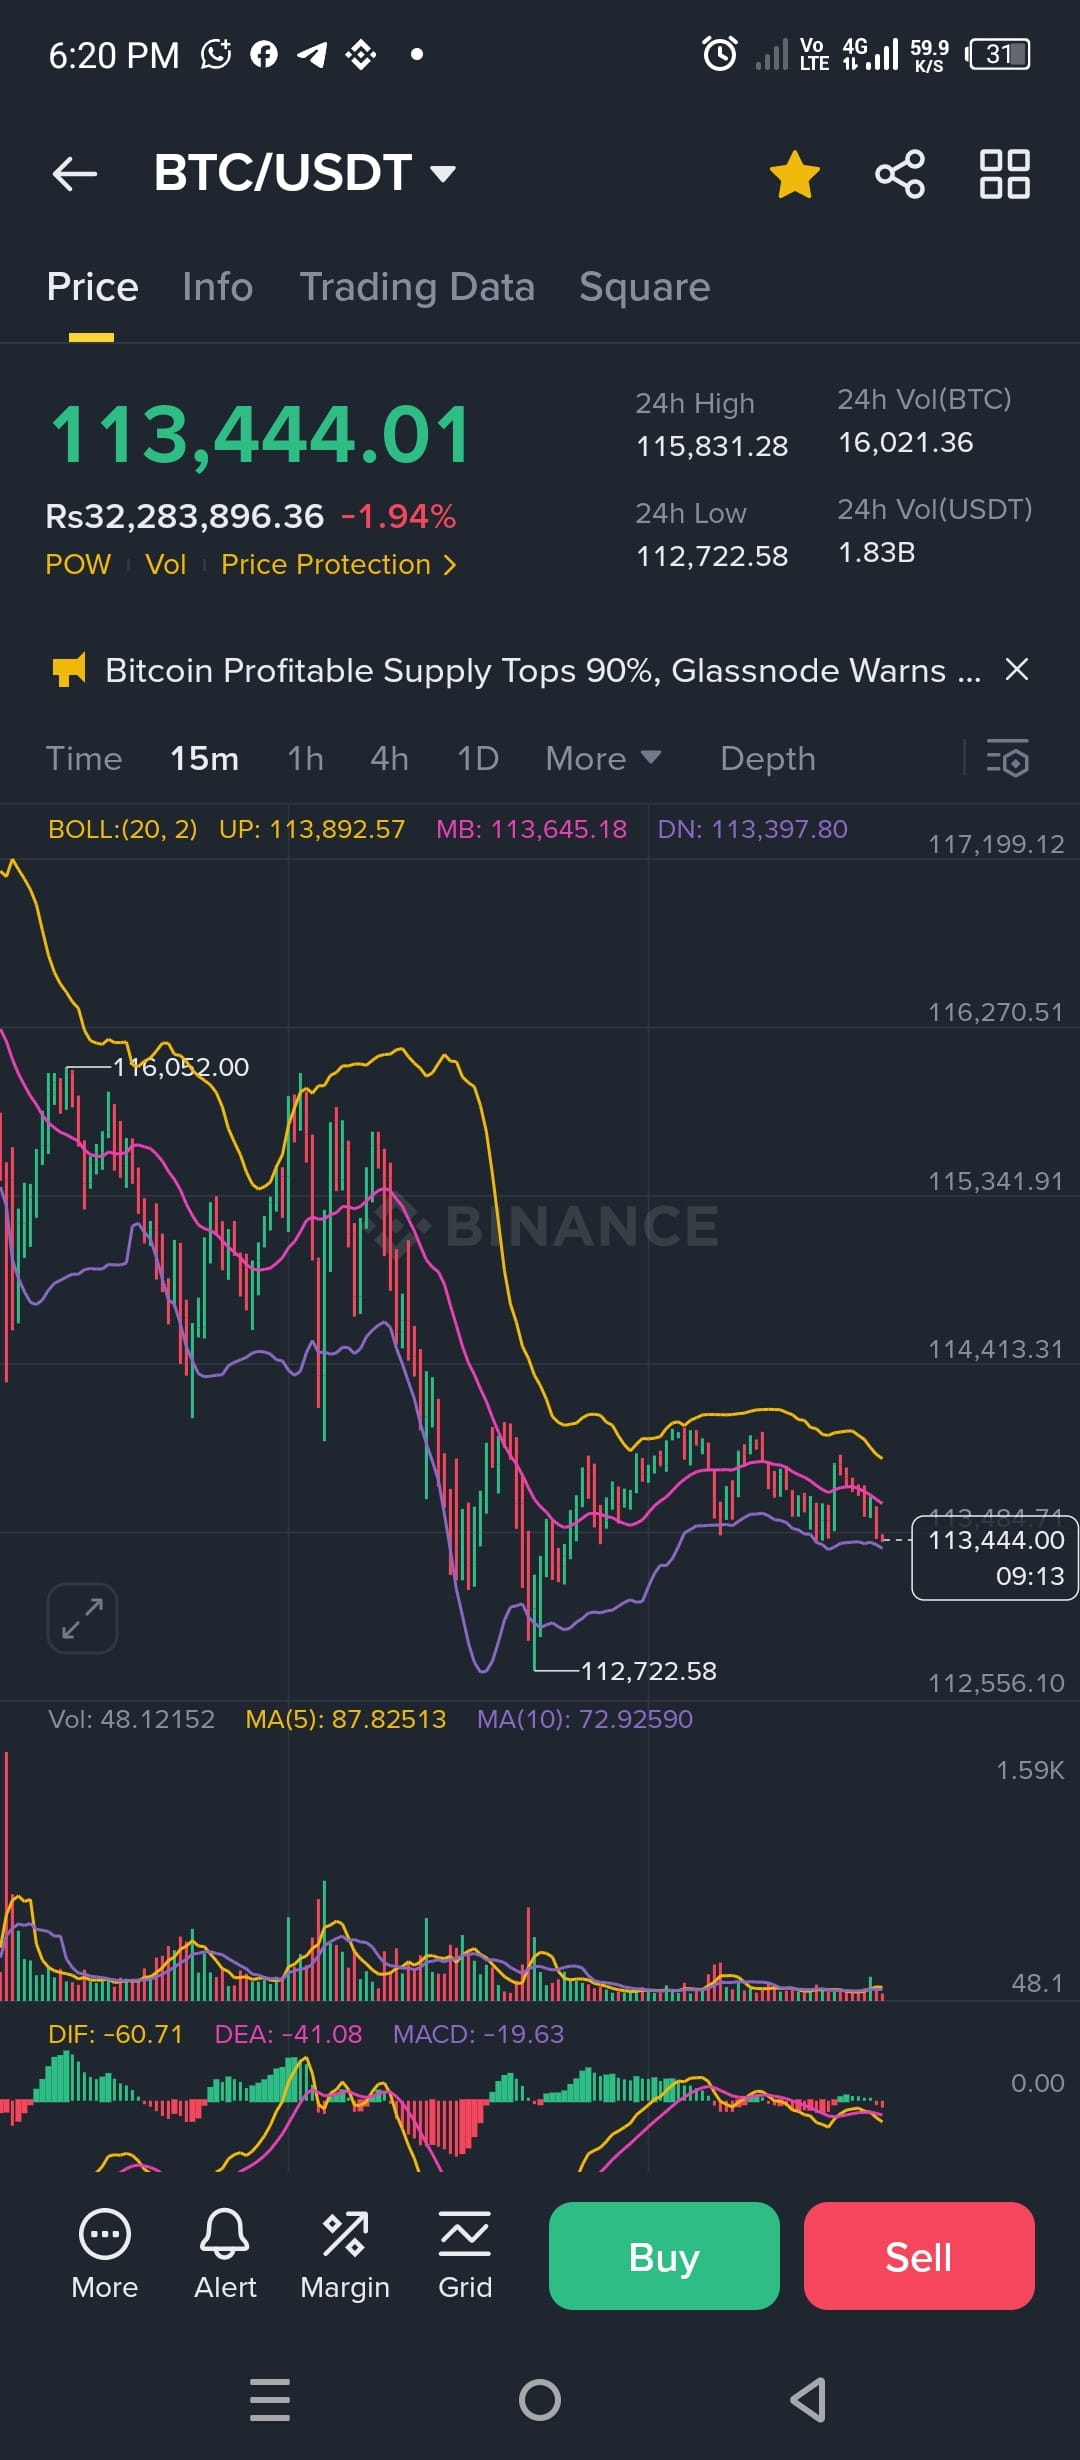Open Margin trading
Screen dimensions: 1080x2460
(345, 2254)
